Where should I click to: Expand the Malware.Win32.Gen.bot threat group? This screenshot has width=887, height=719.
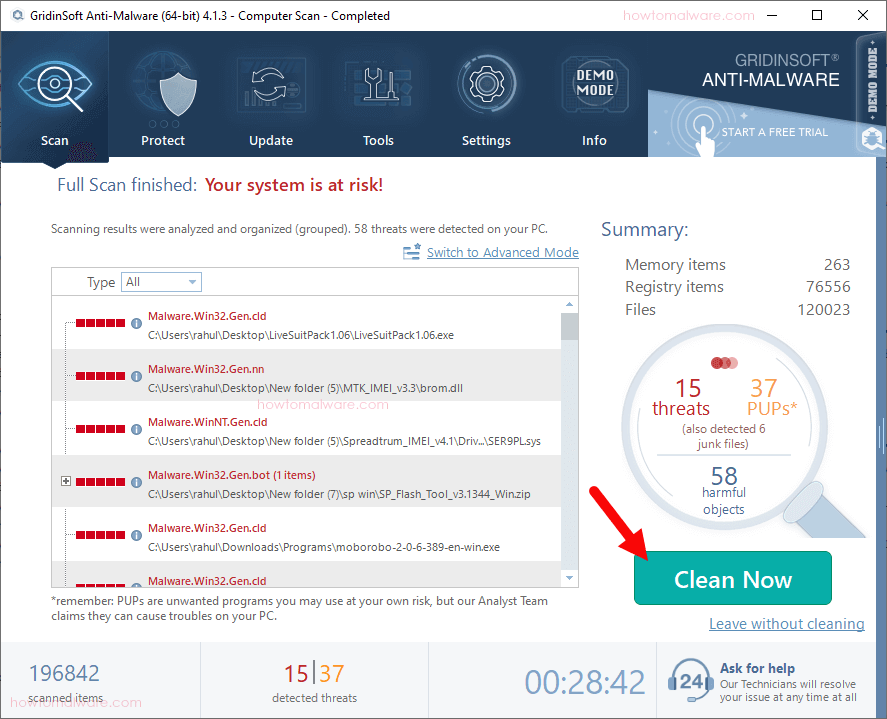[67, 481]
